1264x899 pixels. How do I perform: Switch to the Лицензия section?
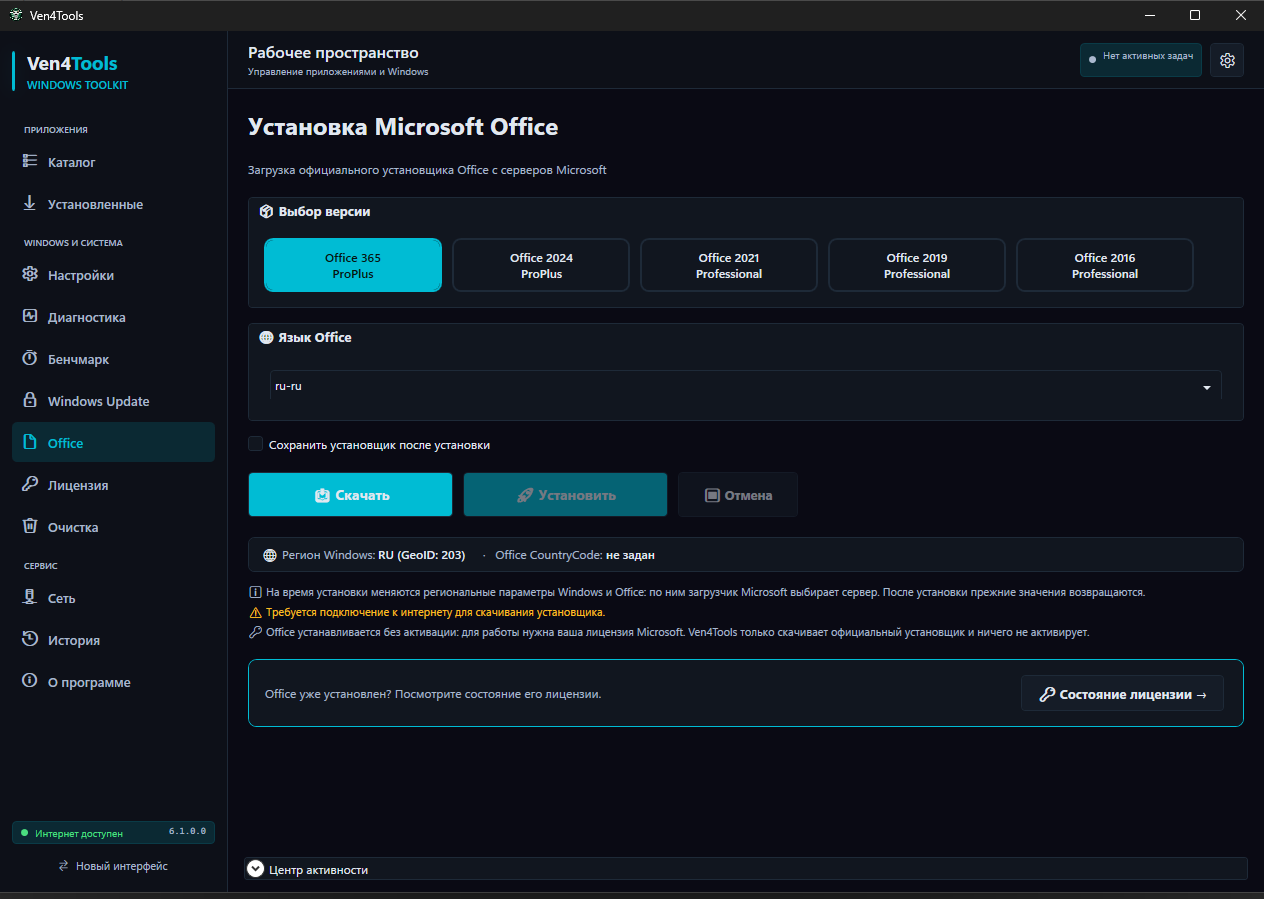click(x=113, y=485)
